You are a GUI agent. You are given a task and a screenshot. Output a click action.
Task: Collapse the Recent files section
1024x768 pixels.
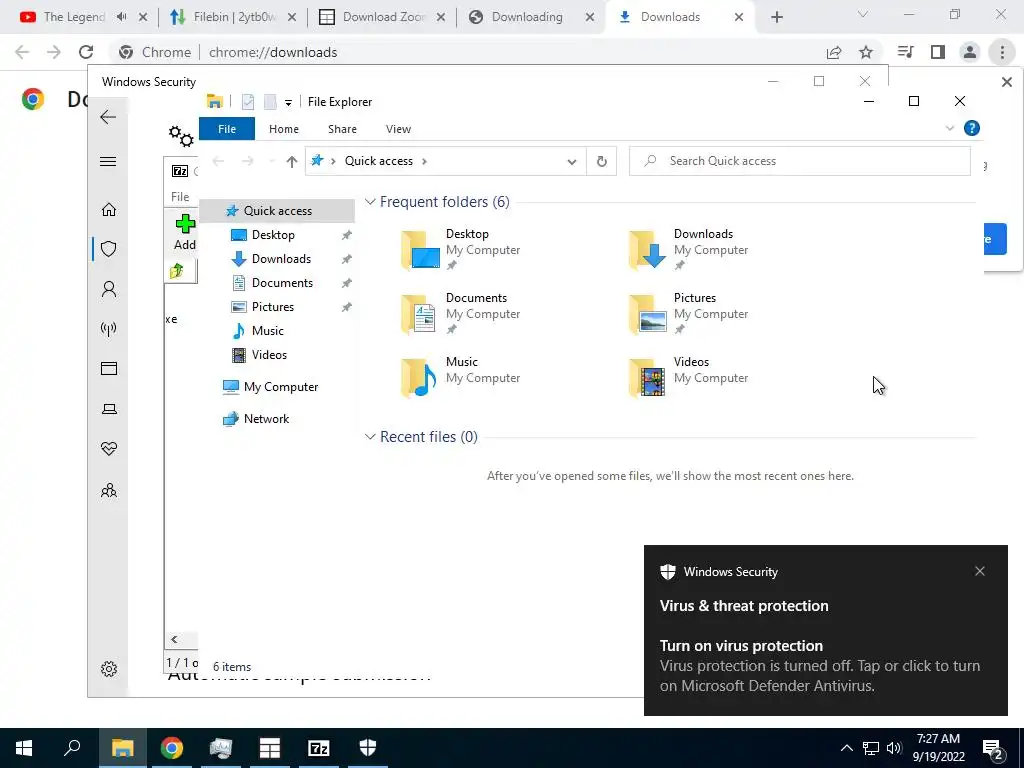click(370, 437)
